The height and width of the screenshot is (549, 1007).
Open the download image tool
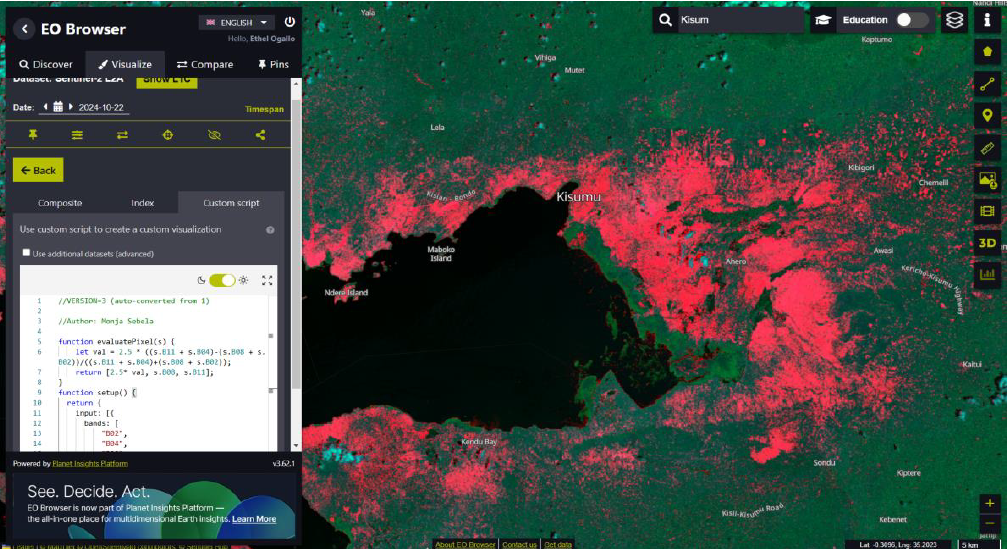(987, 180)
